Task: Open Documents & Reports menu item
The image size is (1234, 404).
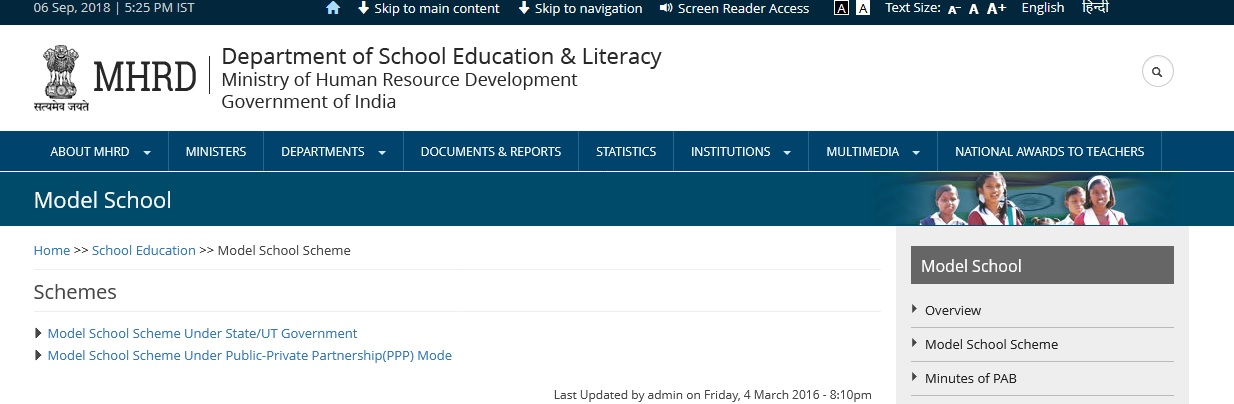Action: tap(491, 152)
